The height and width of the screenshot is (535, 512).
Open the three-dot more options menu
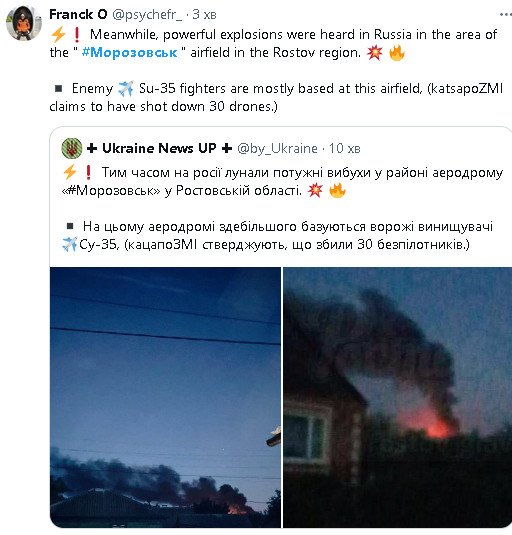pos(506,15)
